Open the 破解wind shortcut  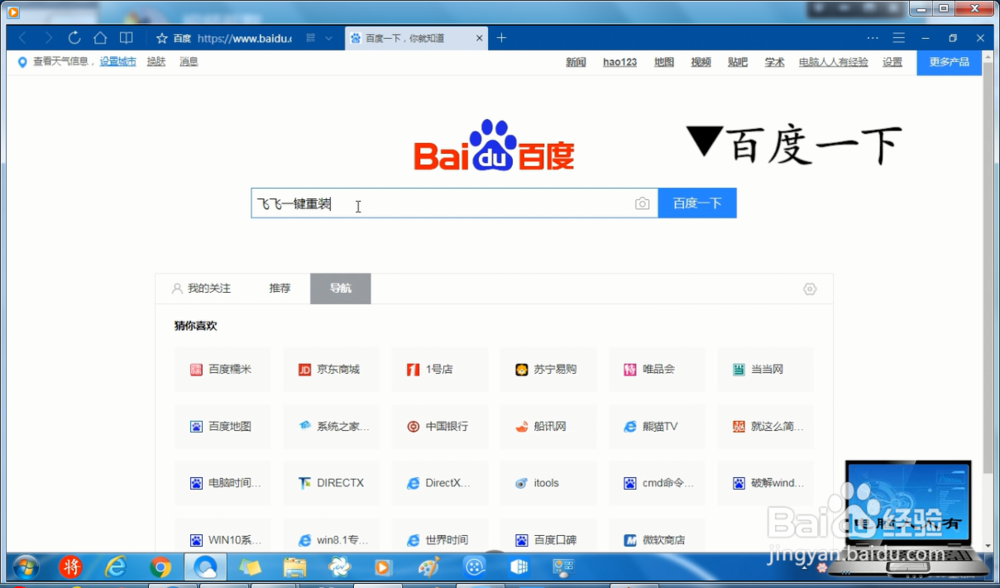tap(765, 483)
